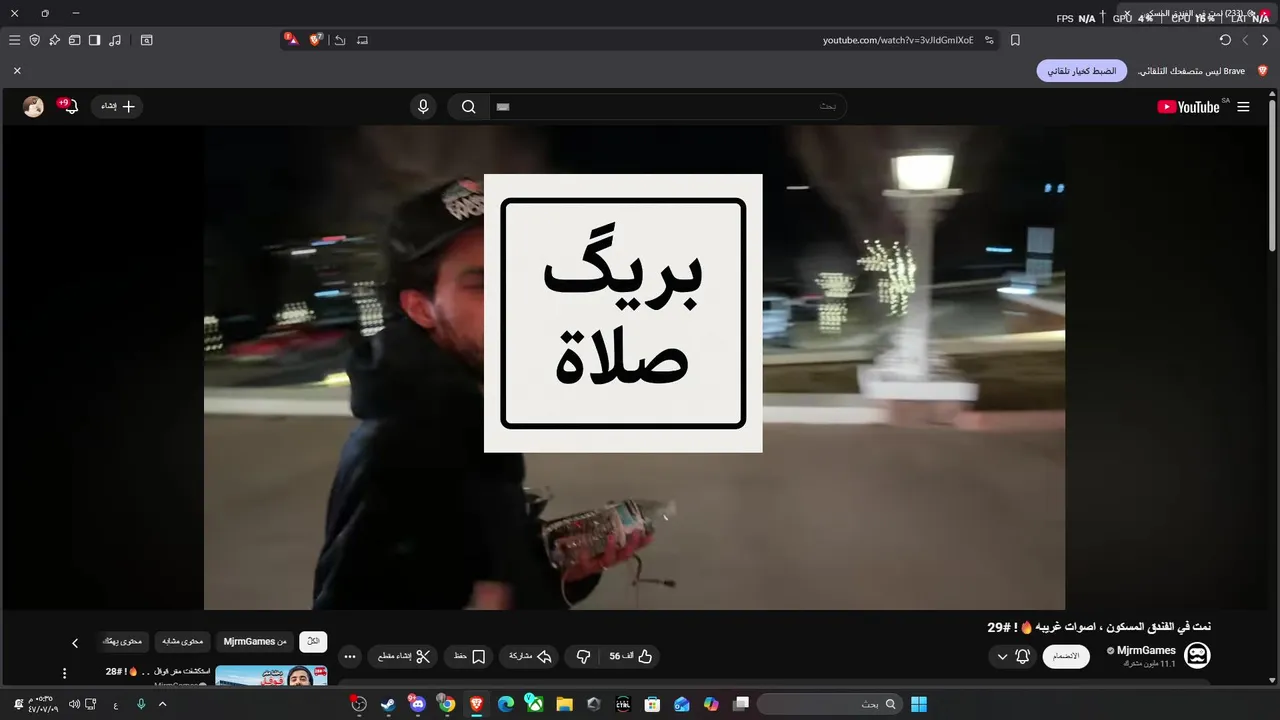
Task: Open Brave Shields lion icon
Action: [x=316, y=40]
